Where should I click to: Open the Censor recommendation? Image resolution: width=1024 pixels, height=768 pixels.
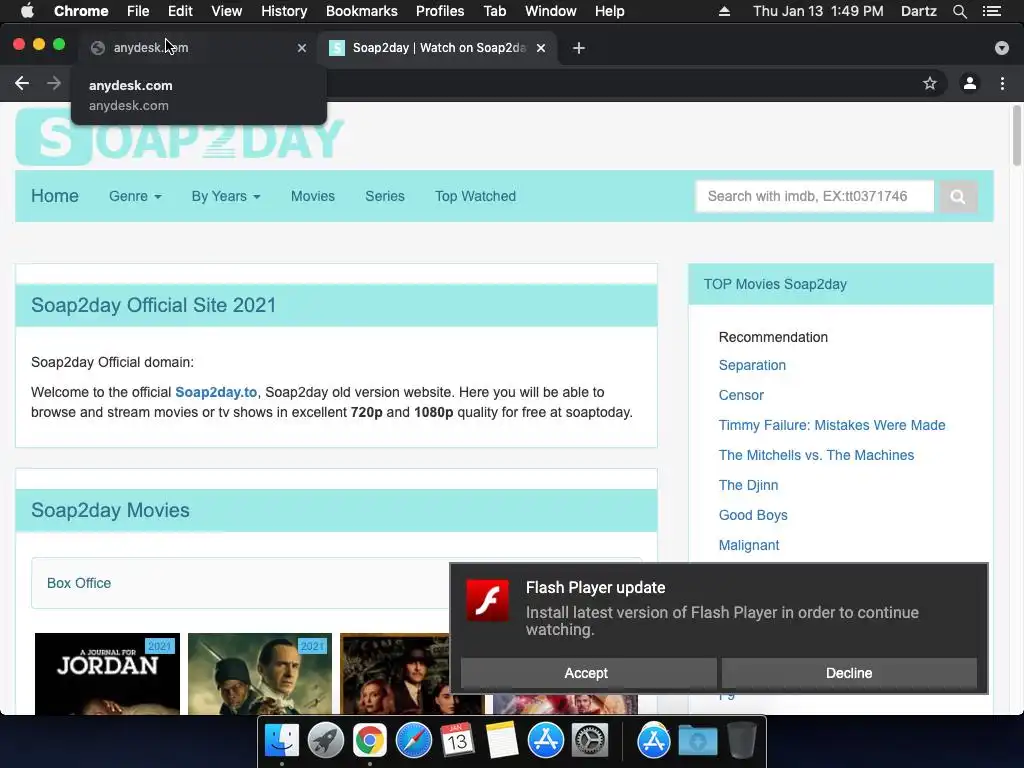741,395
